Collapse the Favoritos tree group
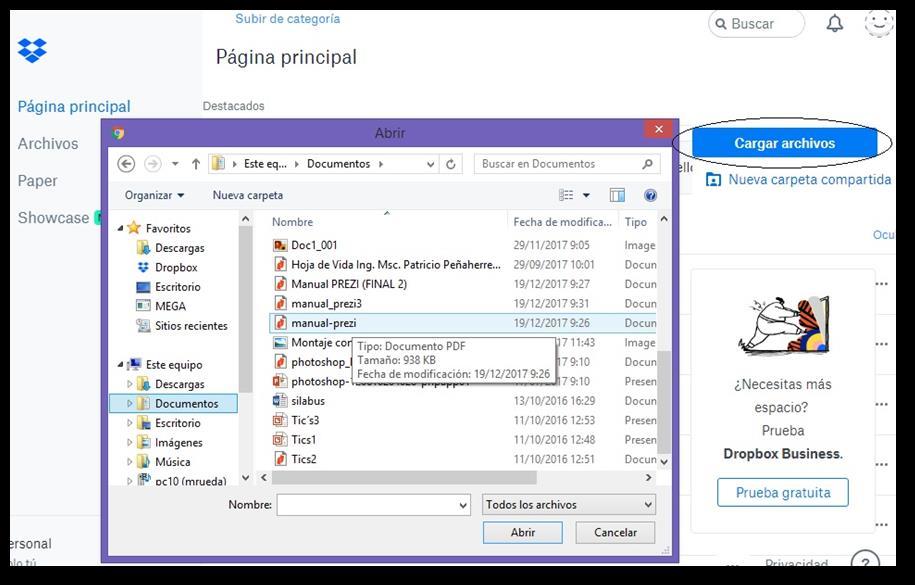The image size is (915, 585). [x=120, y=228]
